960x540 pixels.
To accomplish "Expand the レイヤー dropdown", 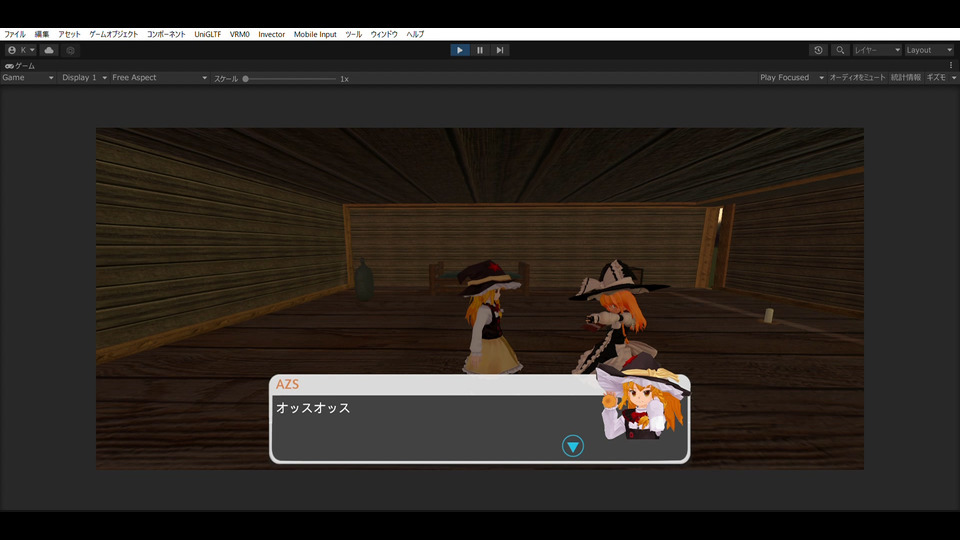I will click(x=877, y=50).
